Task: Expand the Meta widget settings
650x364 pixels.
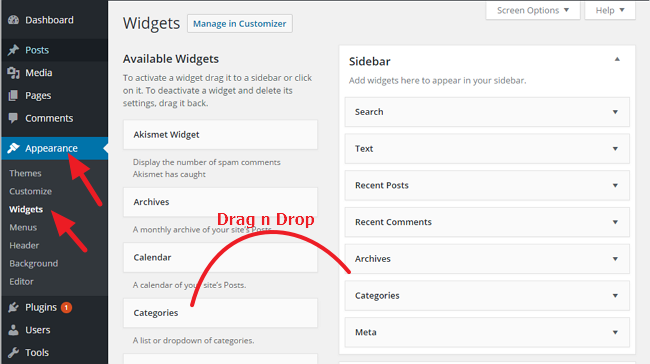Action: [x=615, y=332]
